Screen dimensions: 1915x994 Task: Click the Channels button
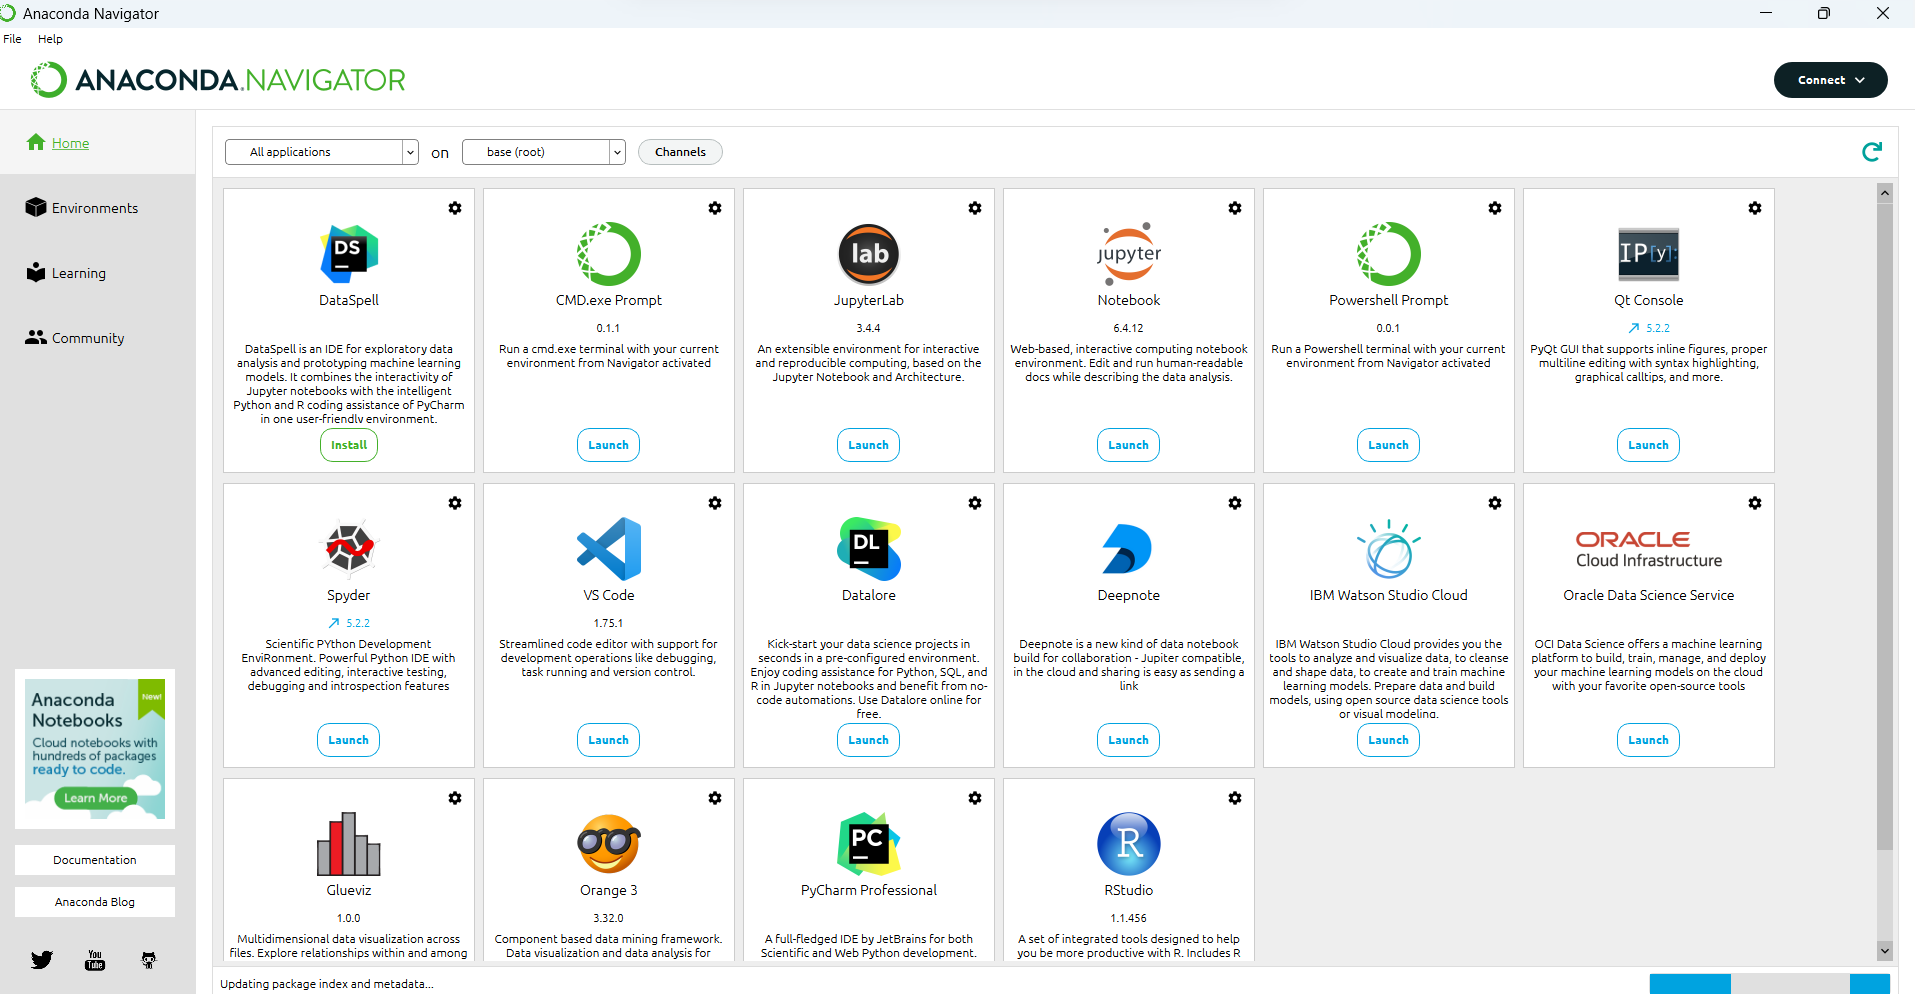680,152
